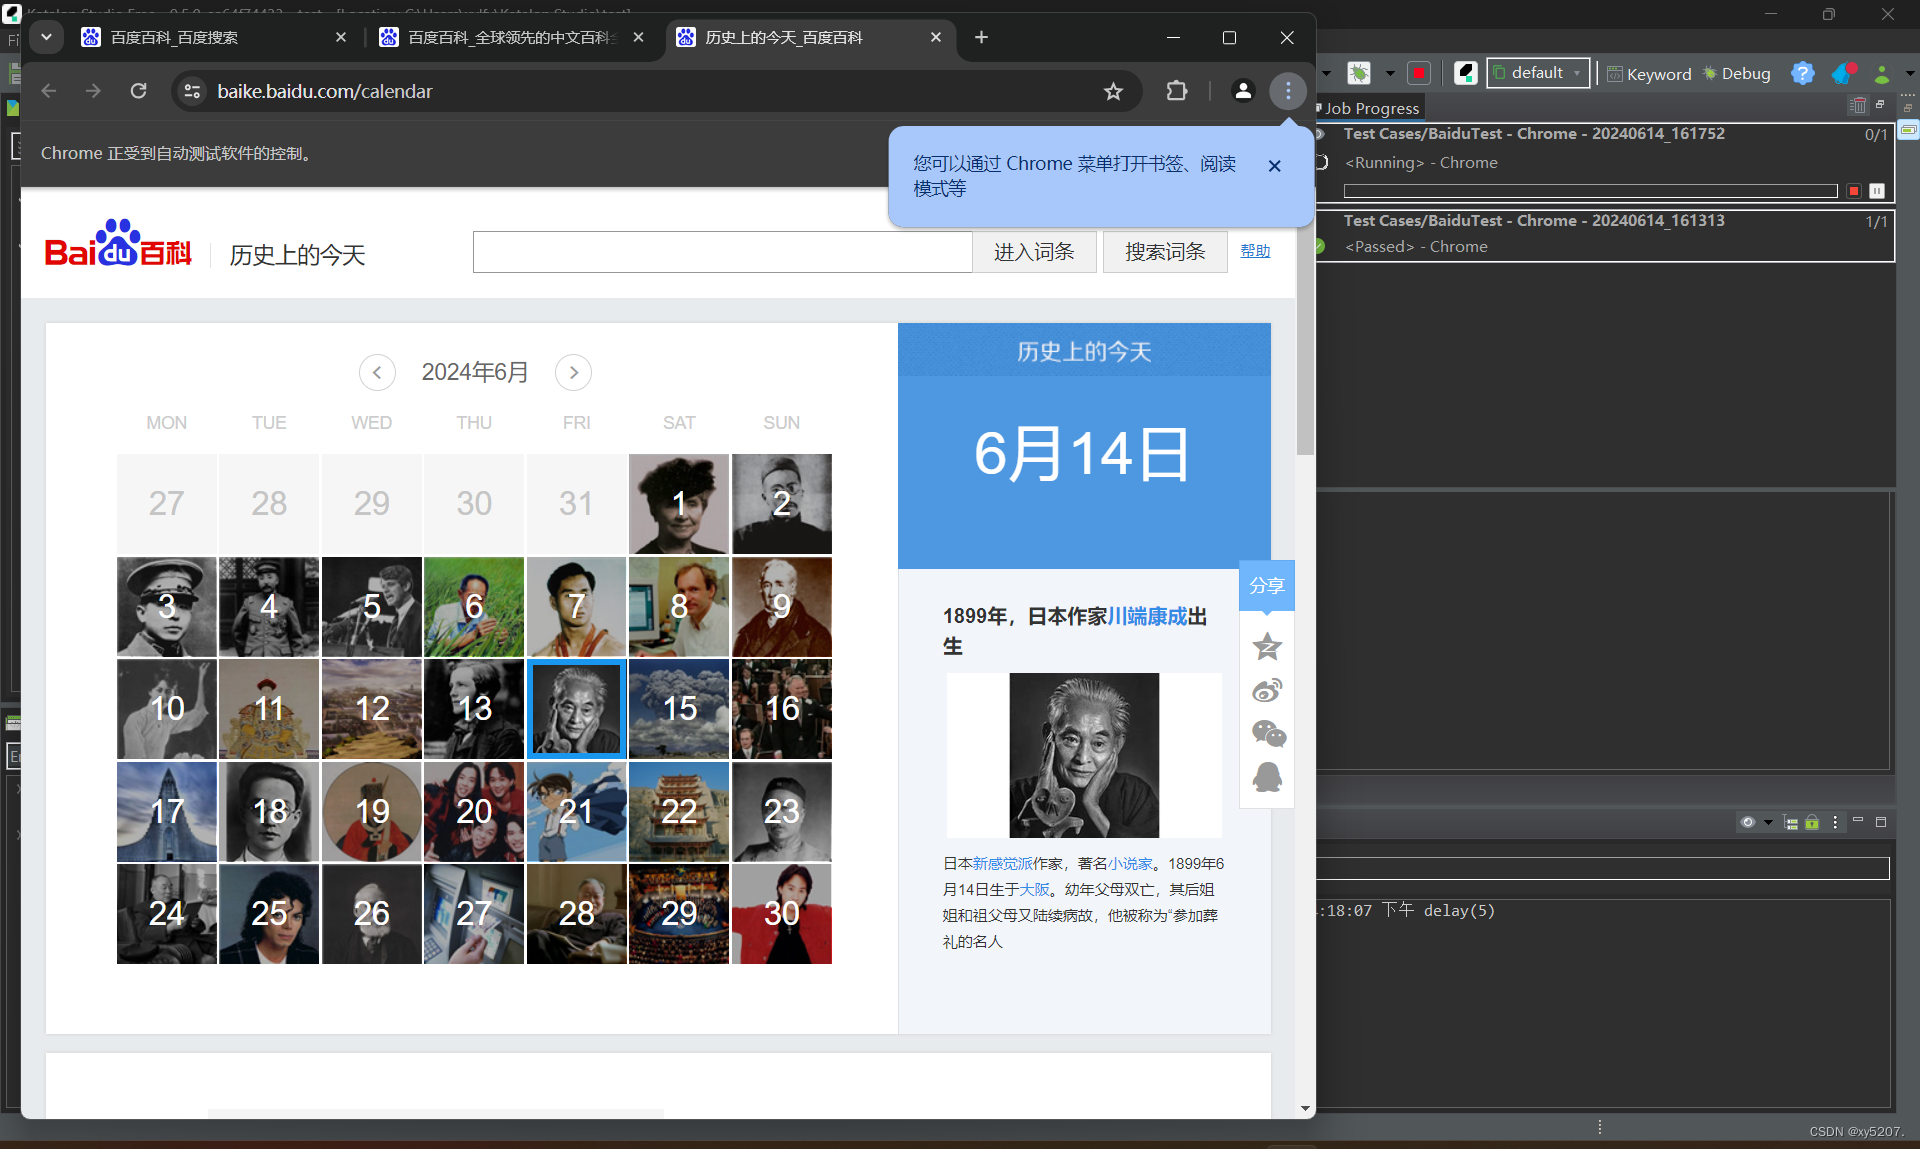Click the WeChat share icon
The height and width of the screenshot is (1149, 1920).
(x=1267, y=734)
